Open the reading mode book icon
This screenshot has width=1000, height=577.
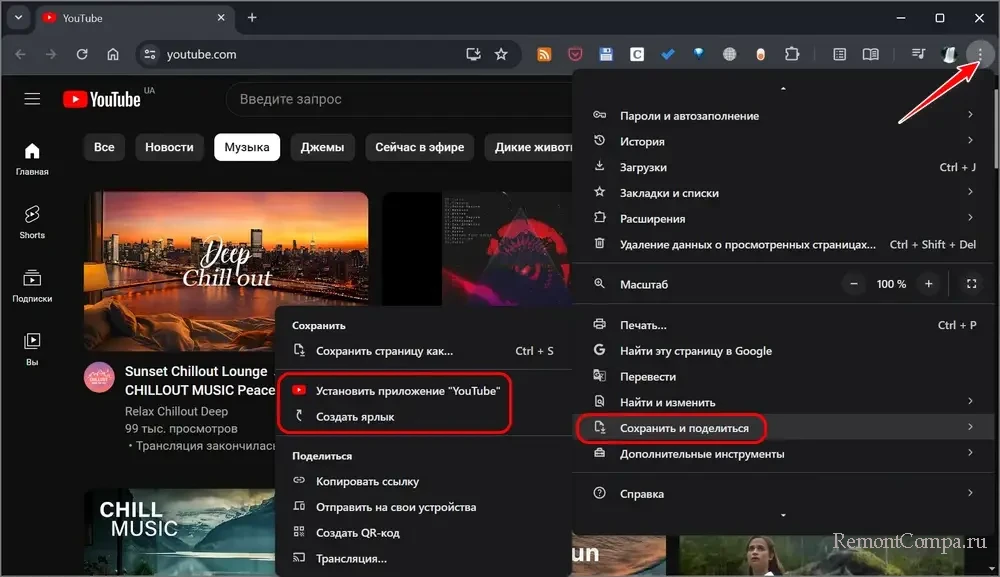click(871, 54)
